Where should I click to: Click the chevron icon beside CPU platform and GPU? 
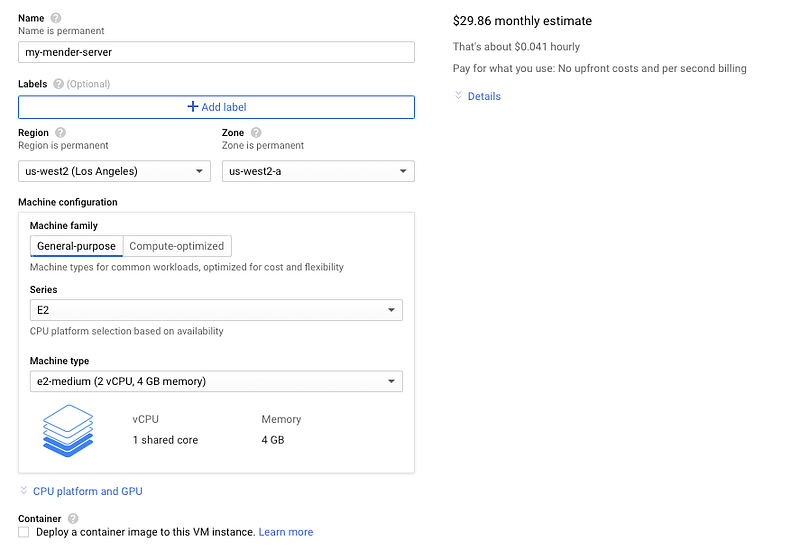[24, 491]
